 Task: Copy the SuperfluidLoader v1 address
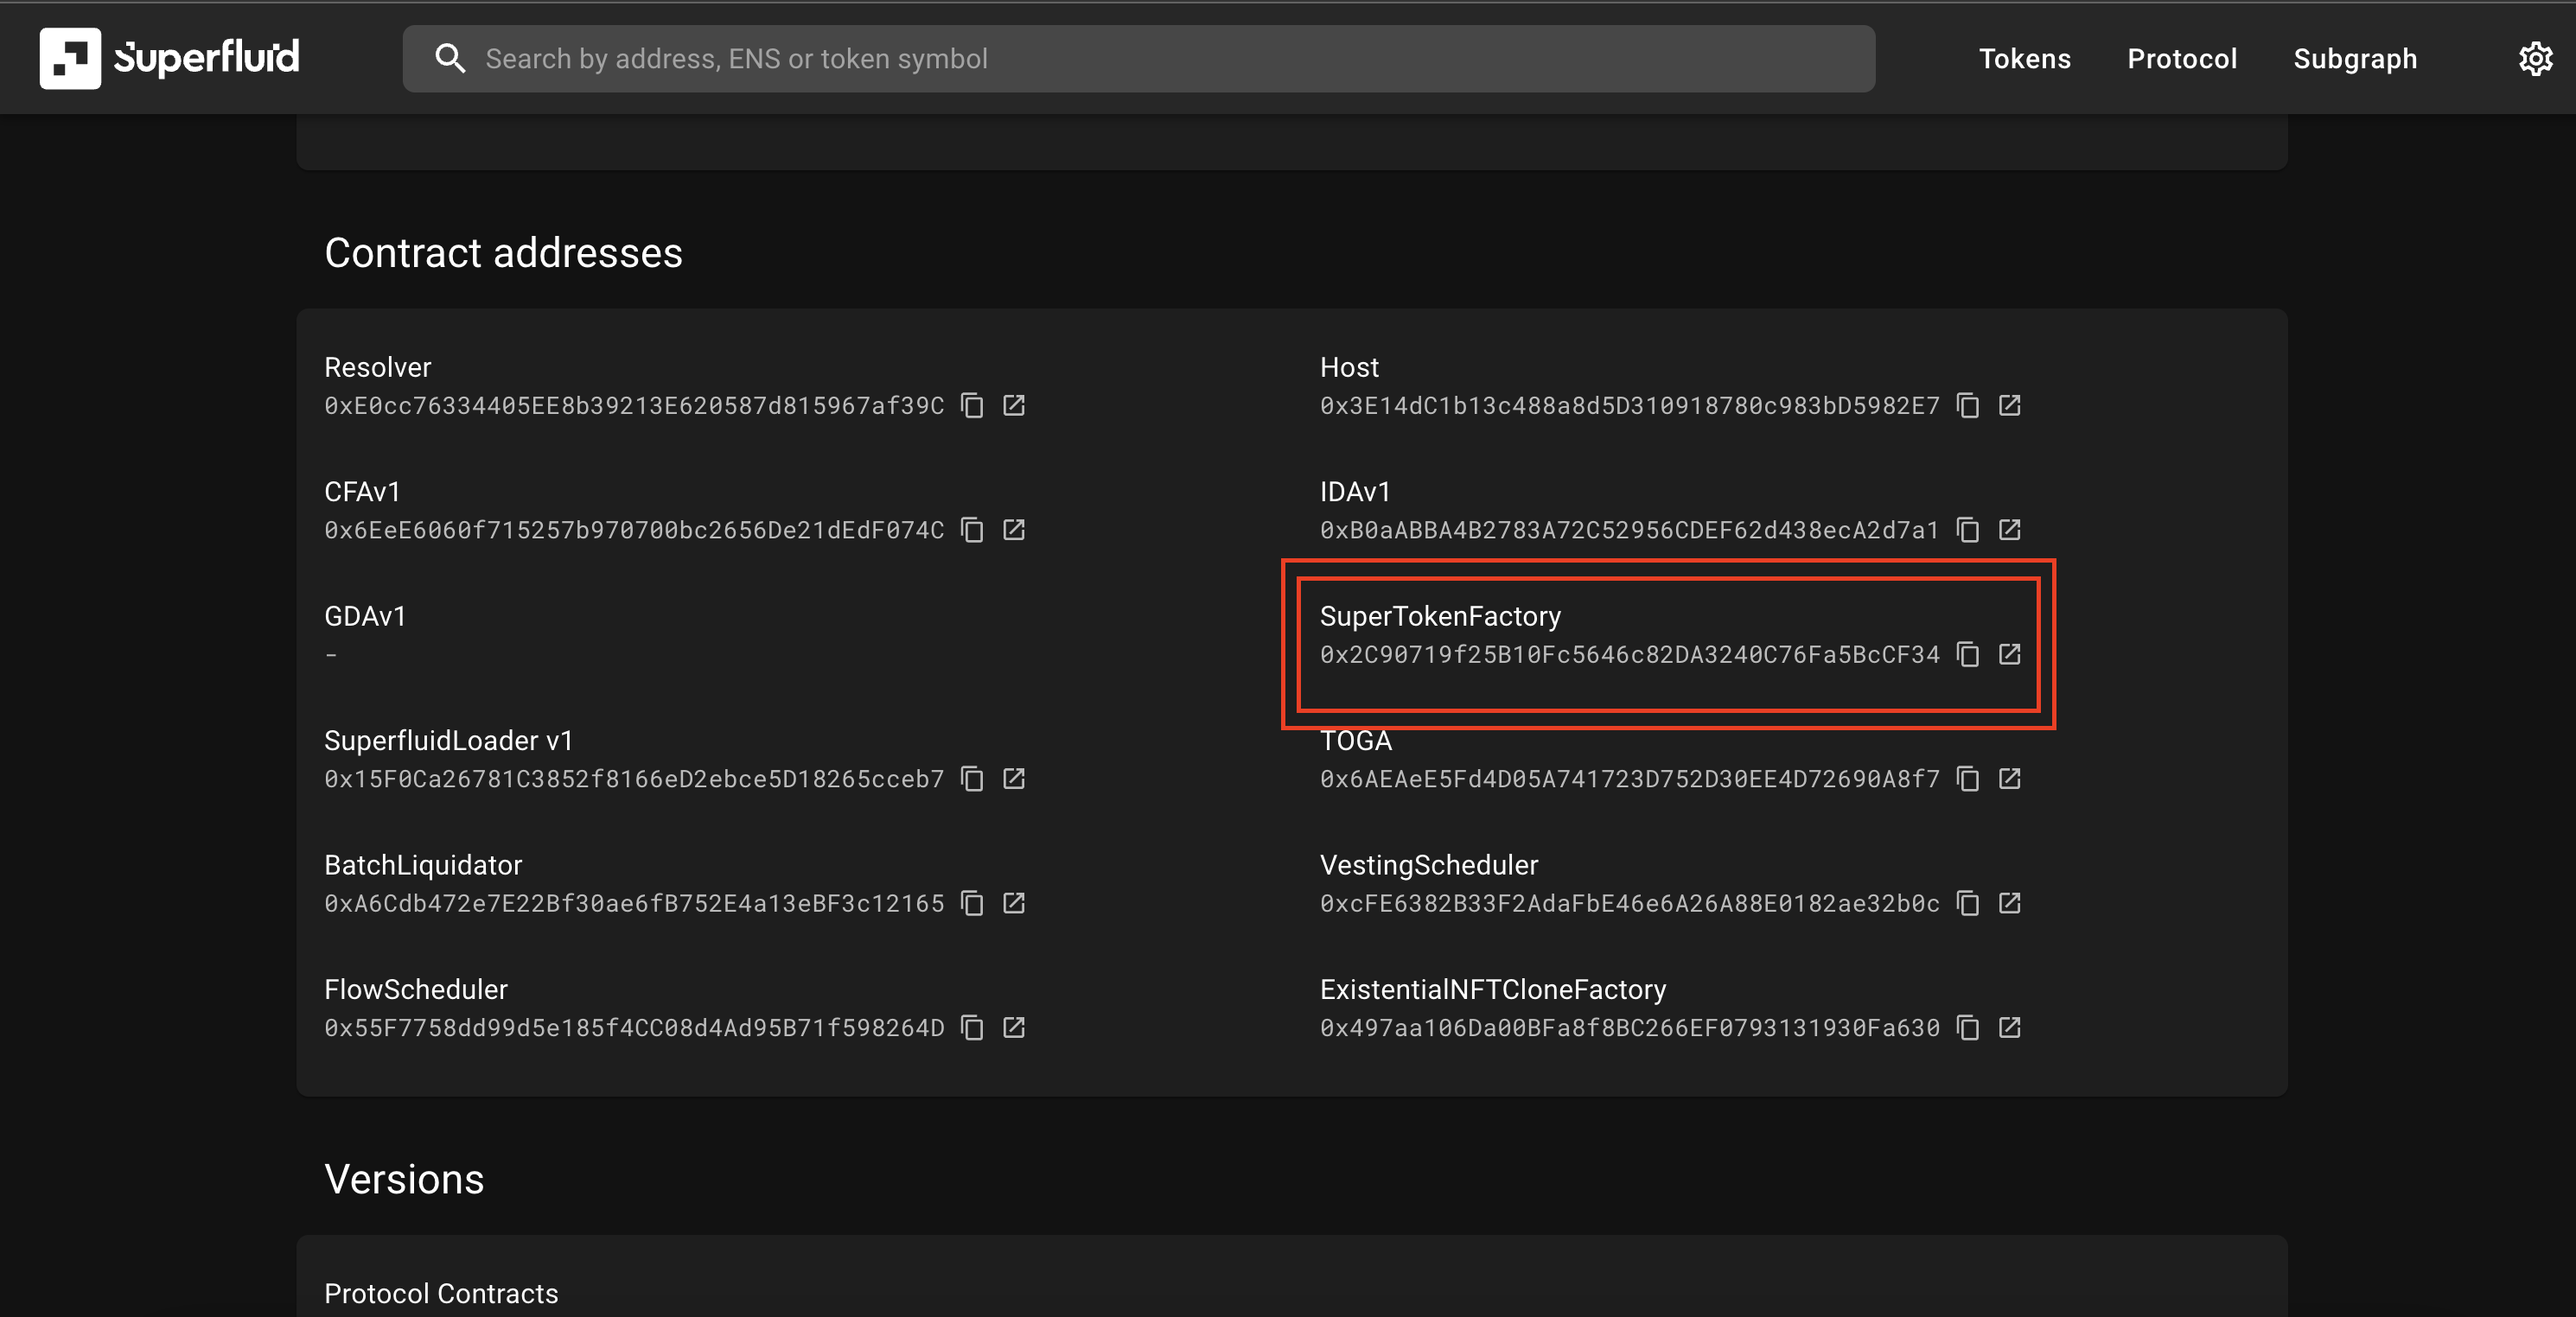972,779
